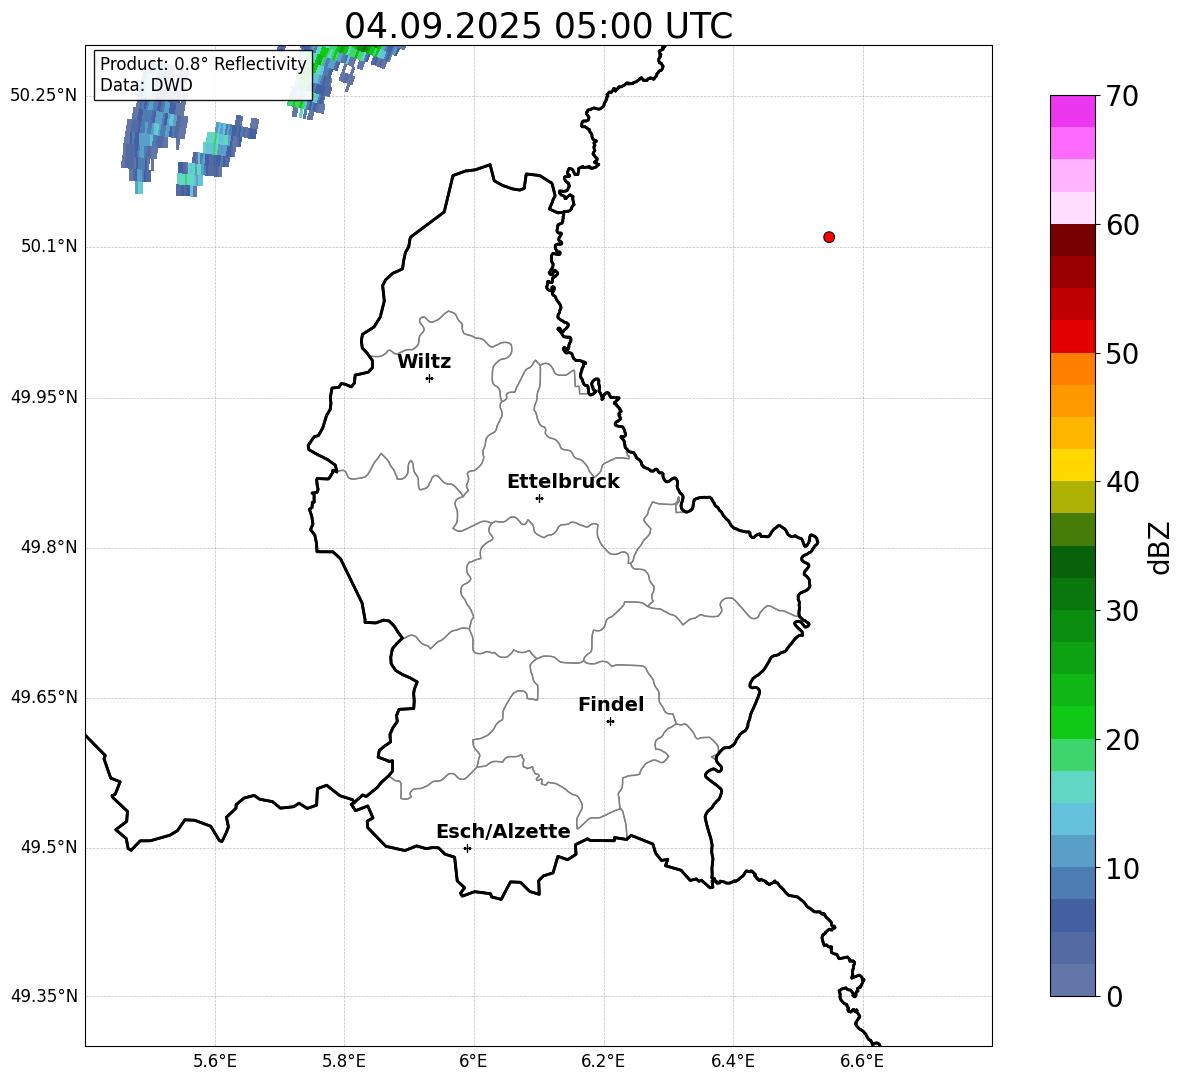Click the cross marker below Ettelbruck
Screen dimensions: 1184x1081
point(539,498)
